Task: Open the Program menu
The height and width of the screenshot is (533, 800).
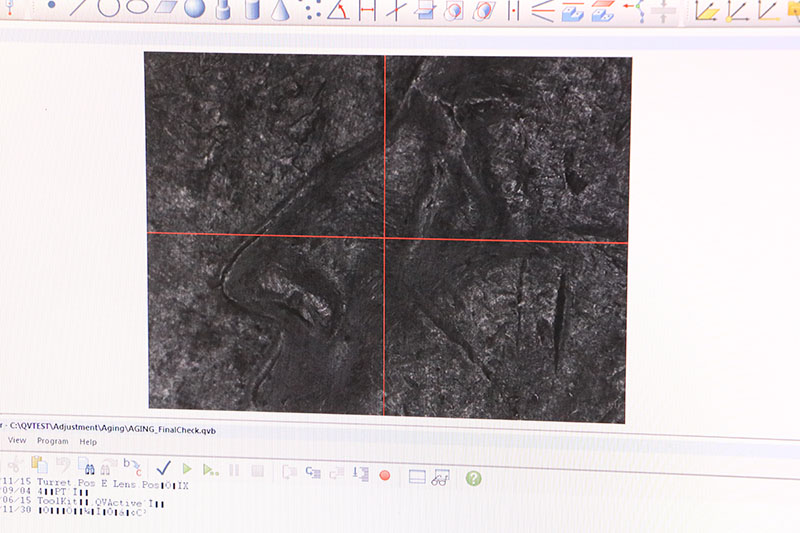Action: coord(53,441)
